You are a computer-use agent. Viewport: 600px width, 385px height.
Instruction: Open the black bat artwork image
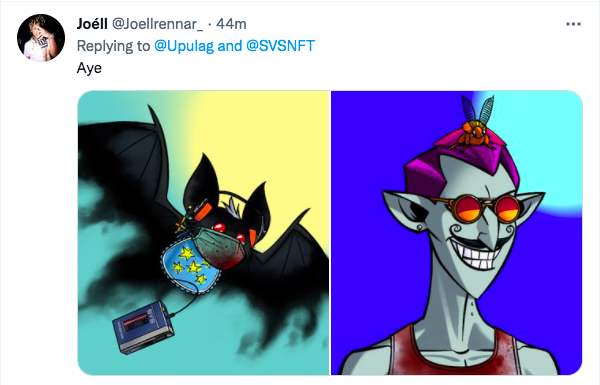204,233
